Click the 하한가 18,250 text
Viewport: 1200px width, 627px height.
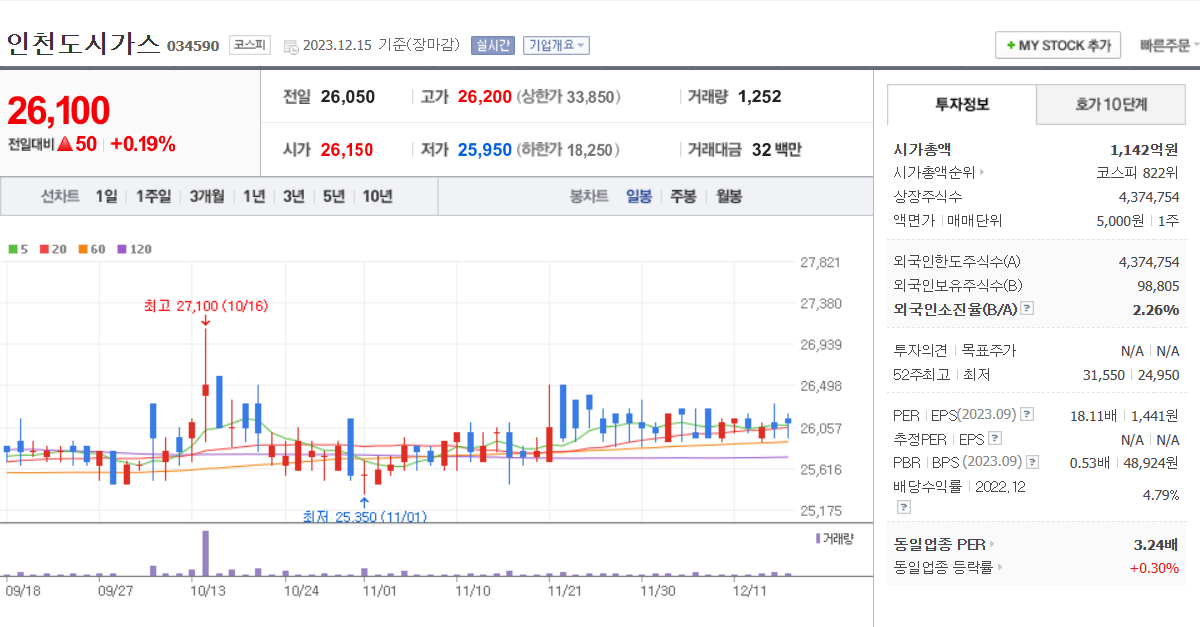click(568, 150)
